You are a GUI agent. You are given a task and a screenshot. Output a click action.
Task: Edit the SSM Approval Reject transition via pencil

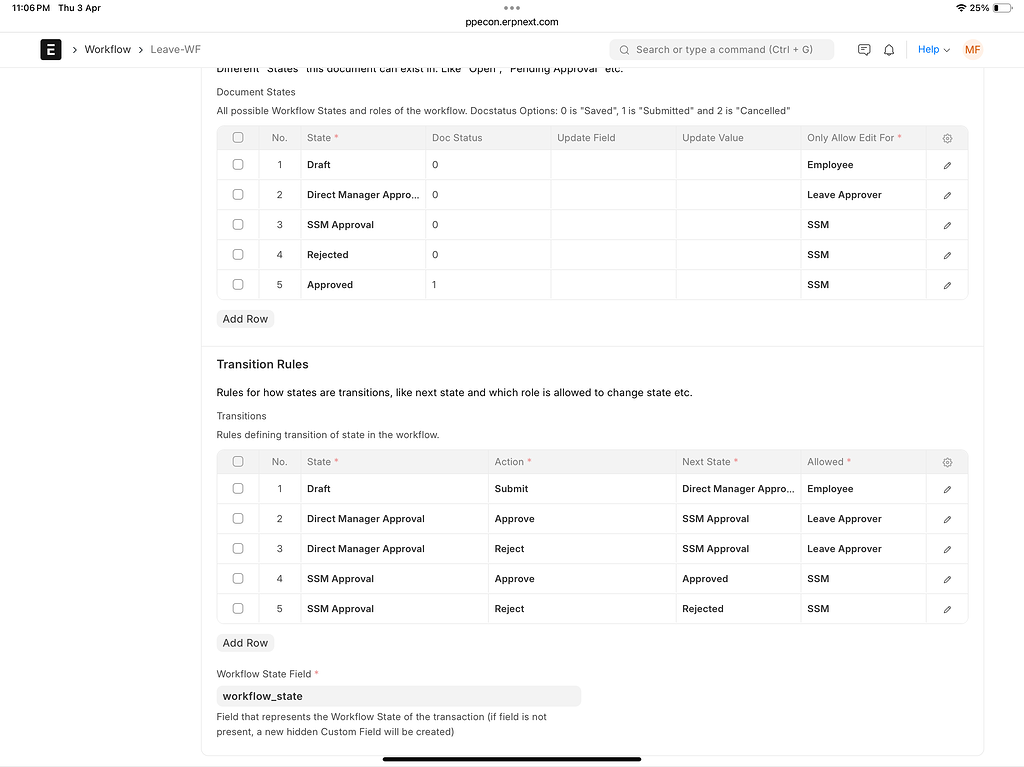(946, 608)
